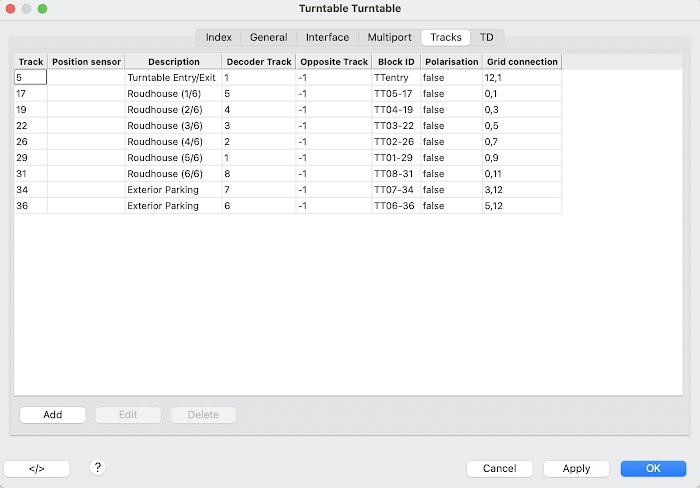Apply the turntable changes
The height and width of the screenshot is (488, 700).
pyautogui.click(x=576, y=468)
